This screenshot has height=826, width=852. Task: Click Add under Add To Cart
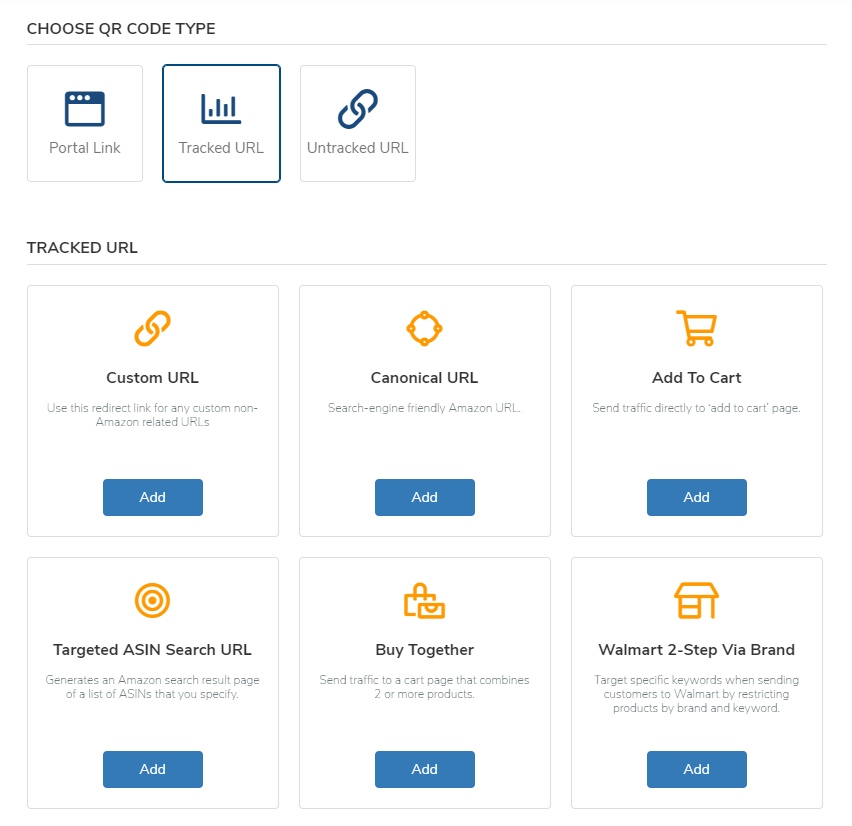696,497
